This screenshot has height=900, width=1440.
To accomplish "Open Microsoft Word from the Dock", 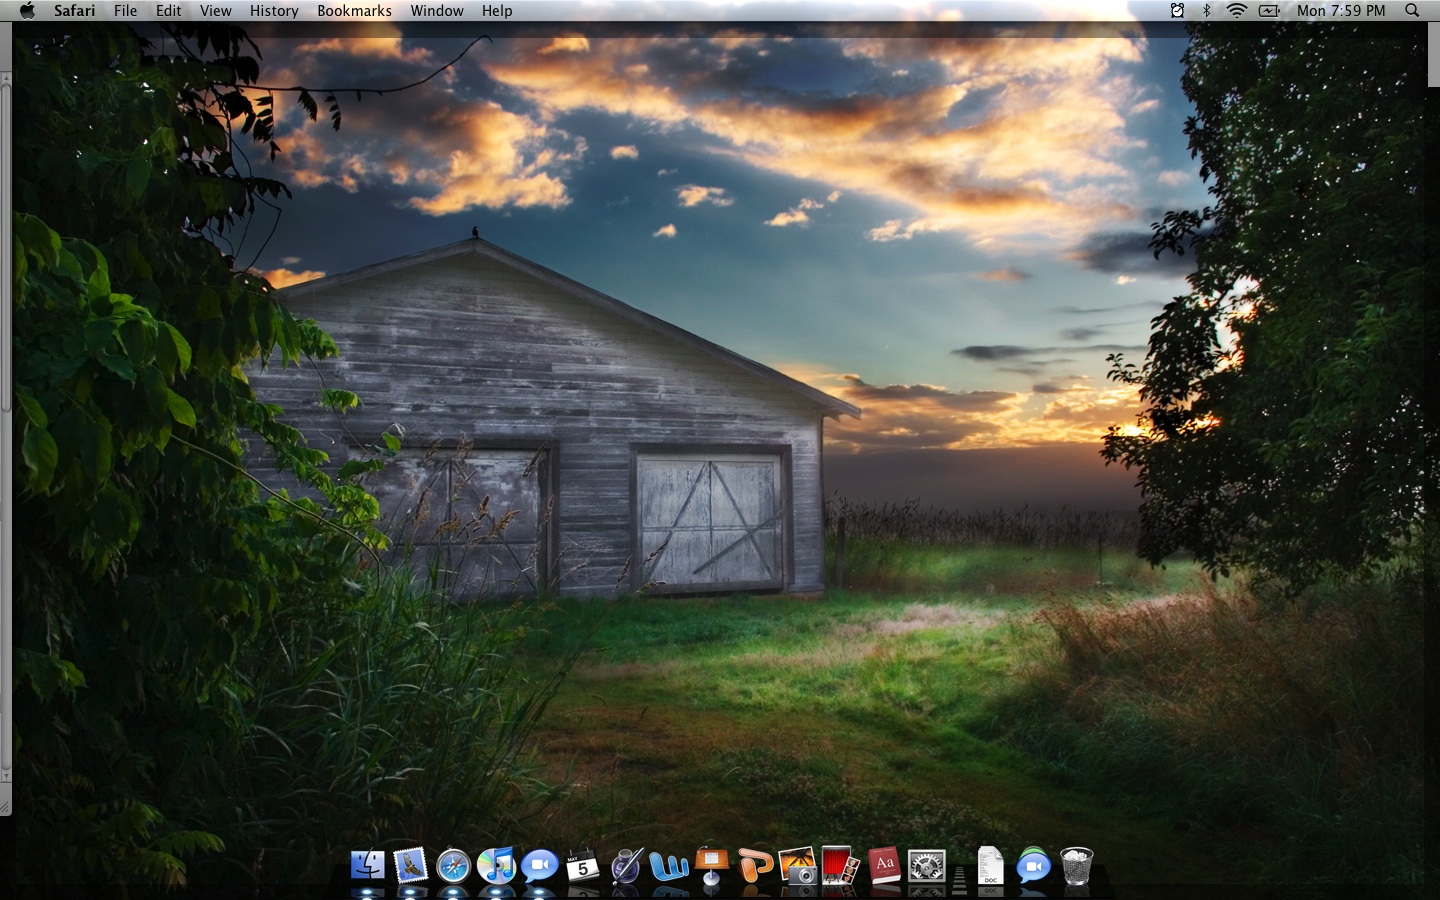I will point(668,865).
